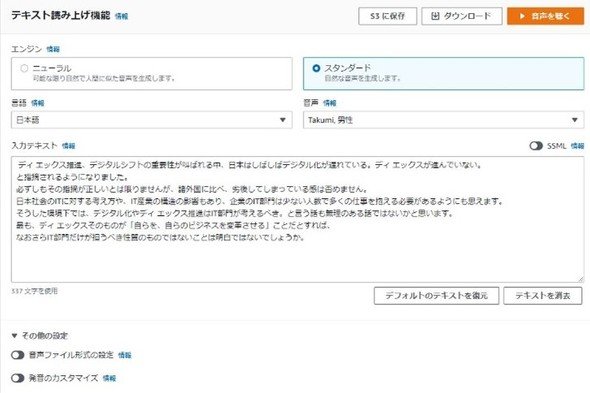Click the text area resize handle corner
The image size is (590, 393).
pyautogui.click(x=581, y=279)
